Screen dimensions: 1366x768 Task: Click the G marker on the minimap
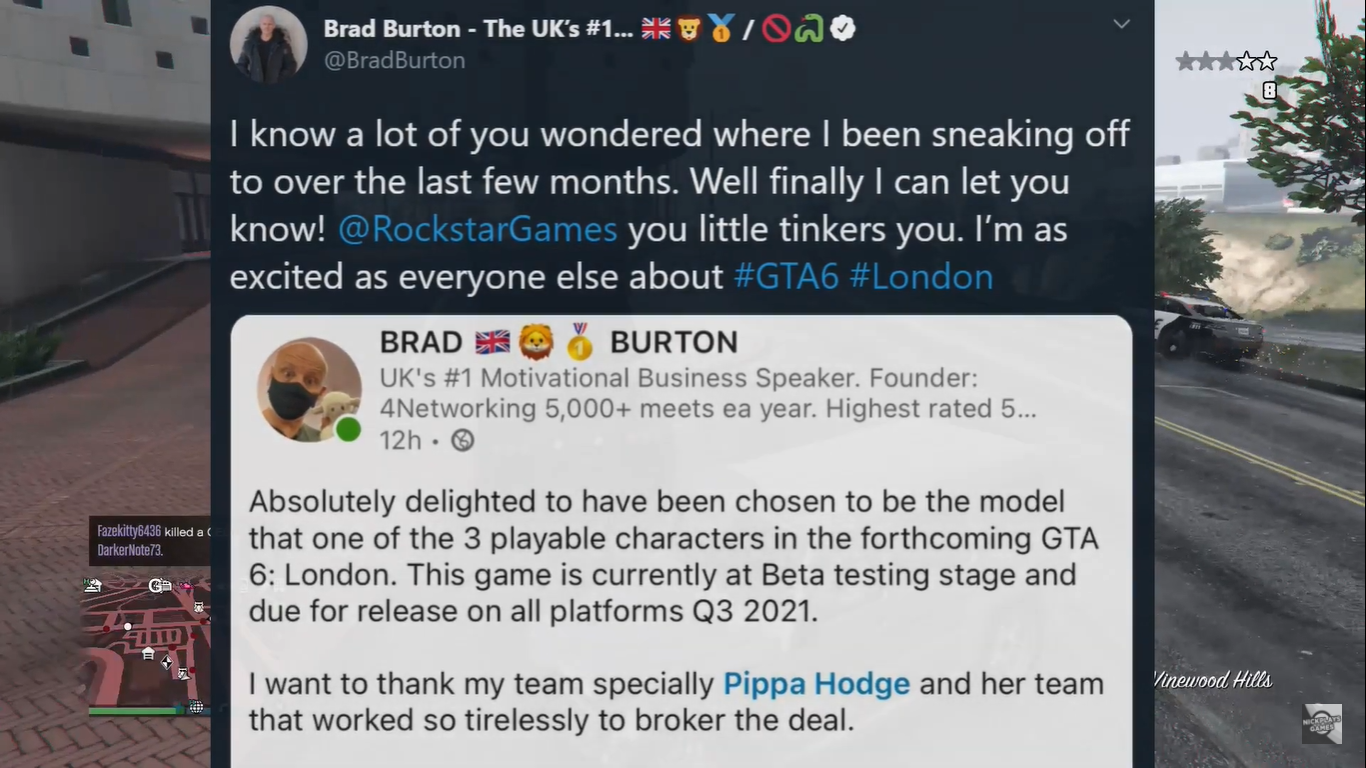156,586
